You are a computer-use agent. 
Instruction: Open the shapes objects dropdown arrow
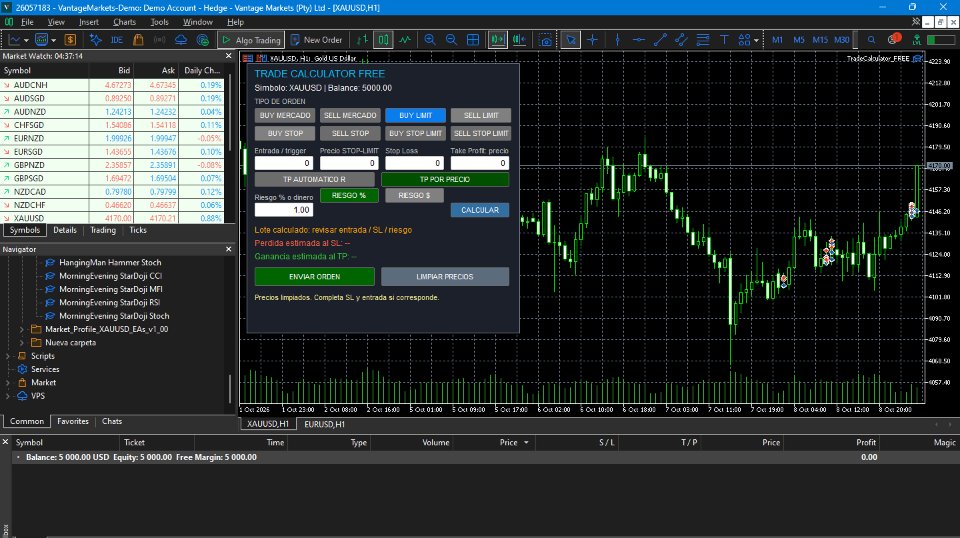point(756,40)
